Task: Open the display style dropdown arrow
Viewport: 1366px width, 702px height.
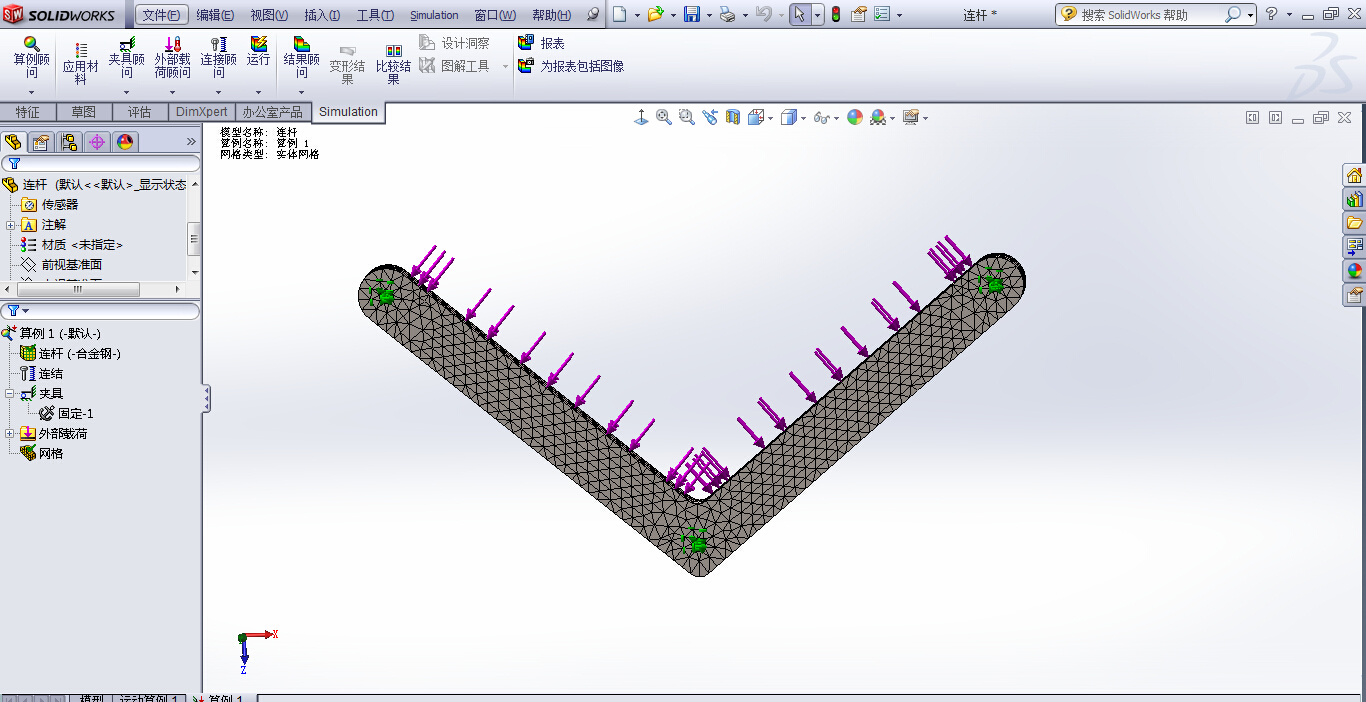Action: coord(803,117)
